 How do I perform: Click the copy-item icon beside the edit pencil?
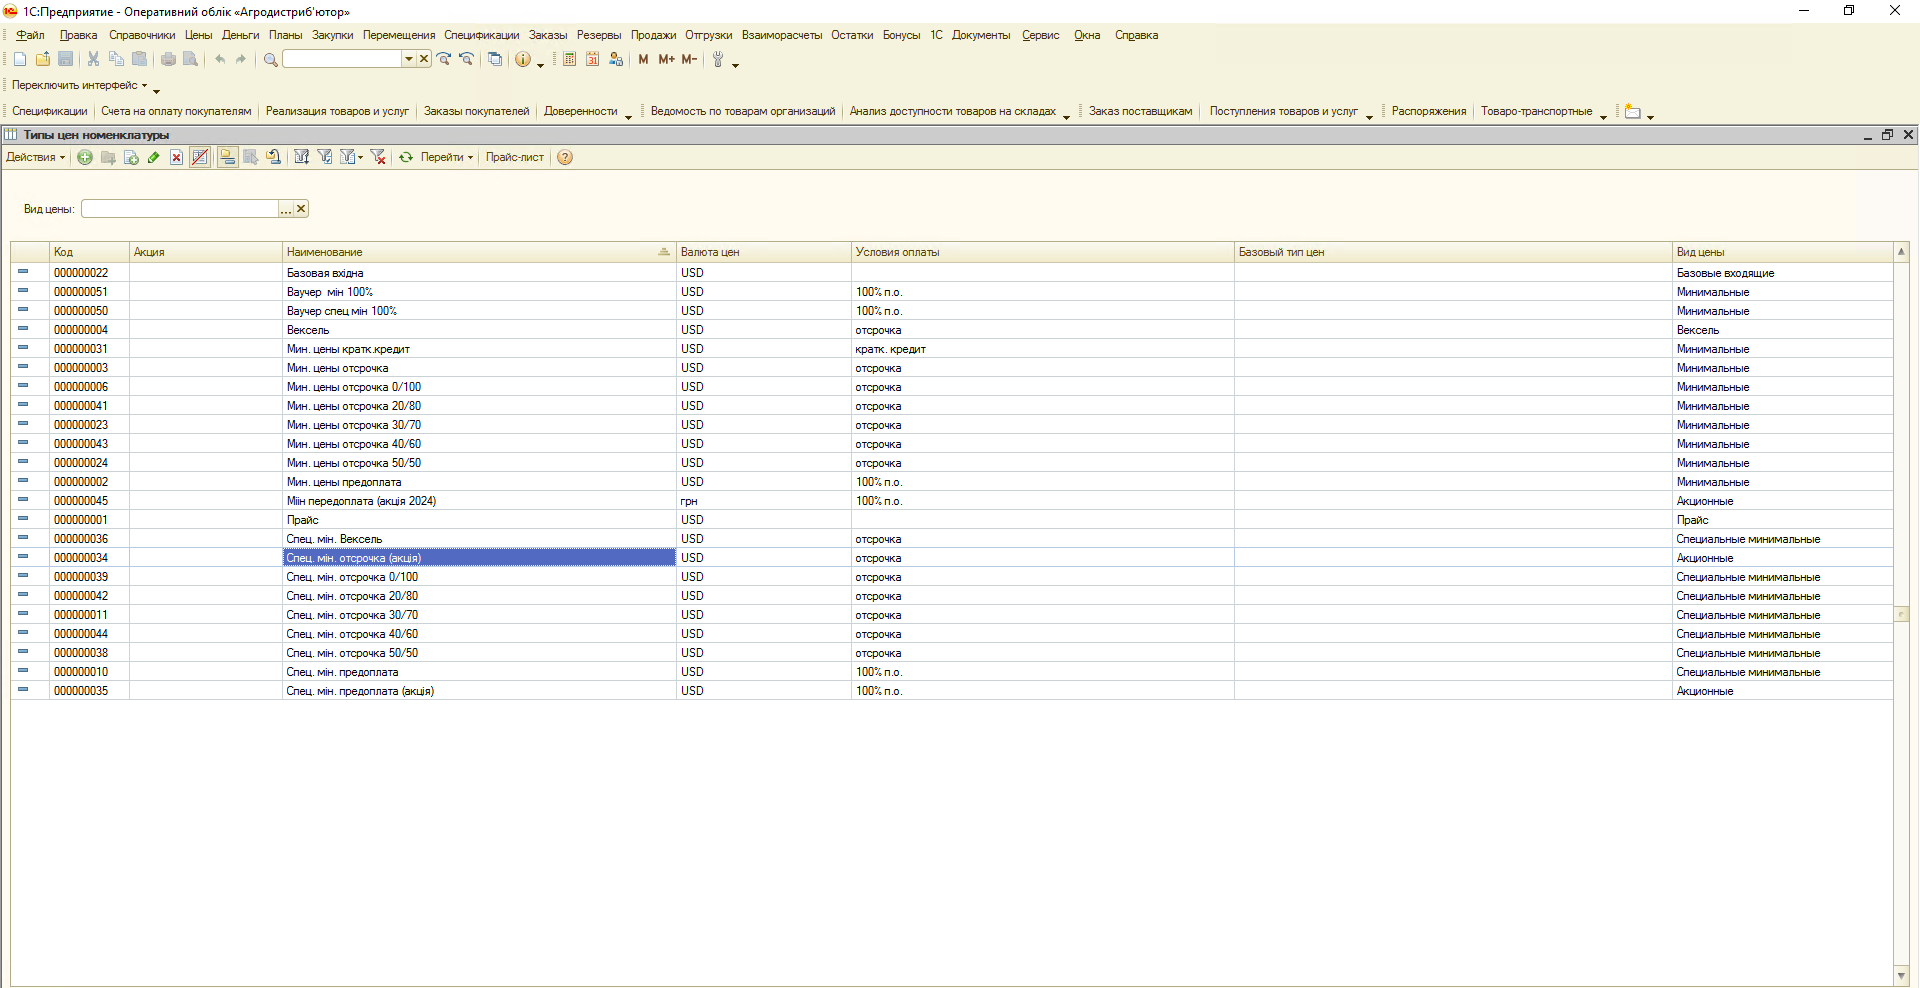point(131,158)
